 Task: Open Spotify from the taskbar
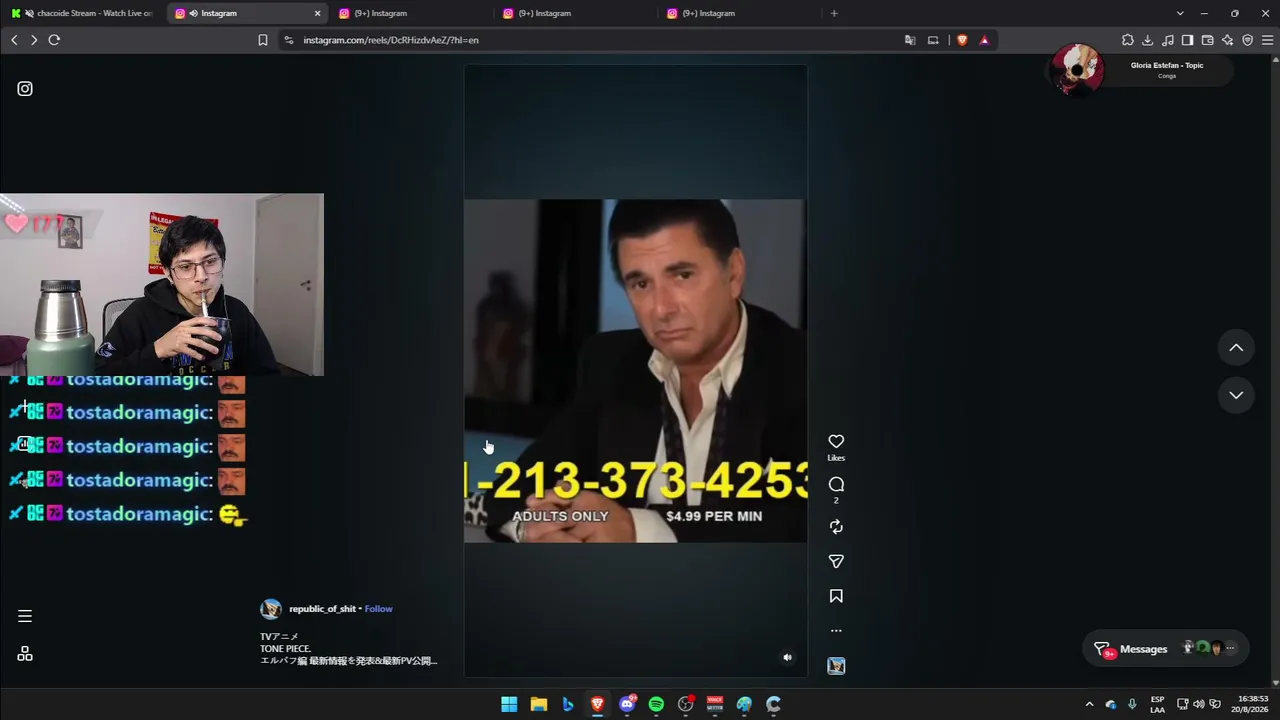point(656,704)
